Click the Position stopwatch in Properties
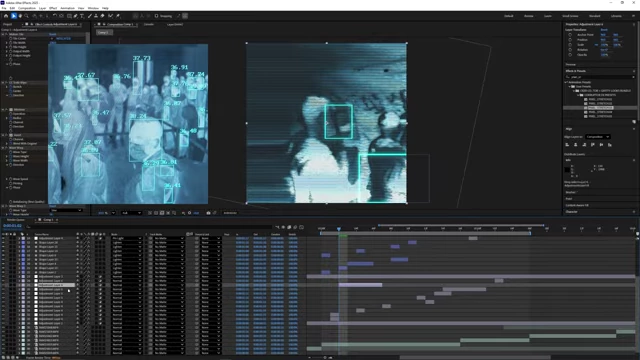This screenshot has height=360, width=640. tap(570, 40)
